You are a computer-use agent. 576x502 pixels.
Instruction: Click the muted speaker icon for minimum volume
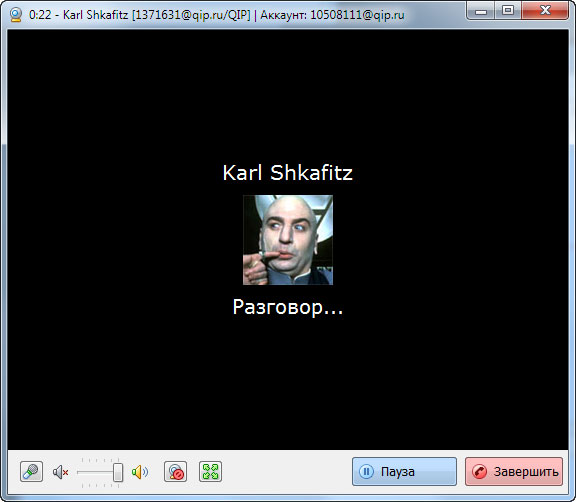[x=61, y=472]
